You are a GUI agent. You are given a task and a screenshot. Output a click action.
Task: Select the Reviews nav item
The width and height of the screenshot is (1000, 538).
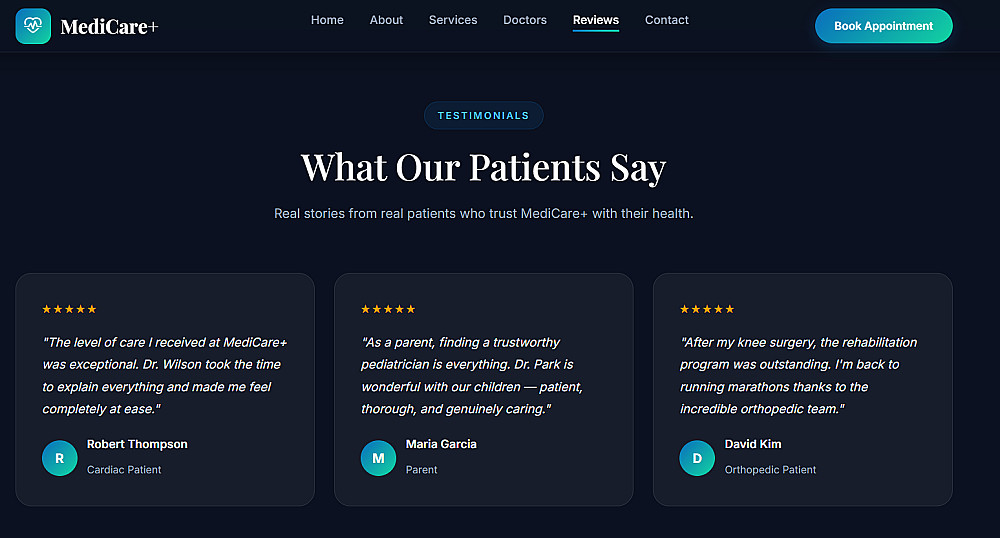[x=596, y=20]
